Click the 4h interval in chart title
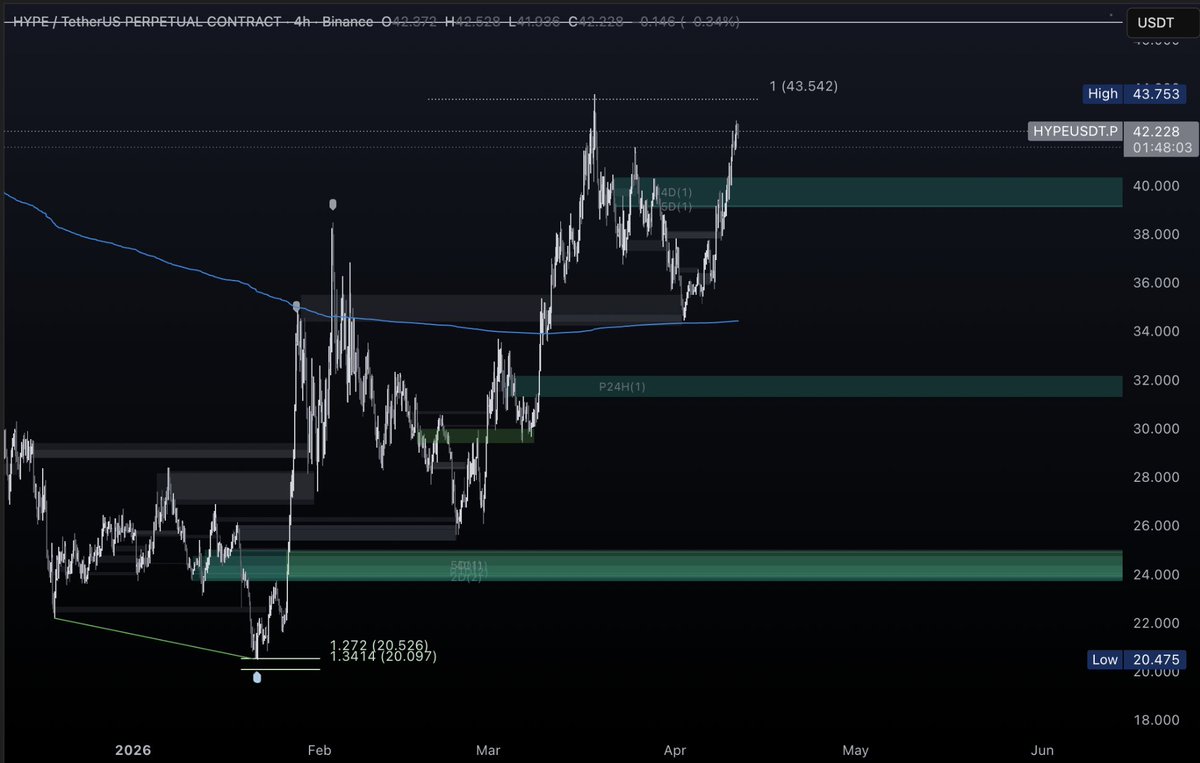 pos(301,21)
